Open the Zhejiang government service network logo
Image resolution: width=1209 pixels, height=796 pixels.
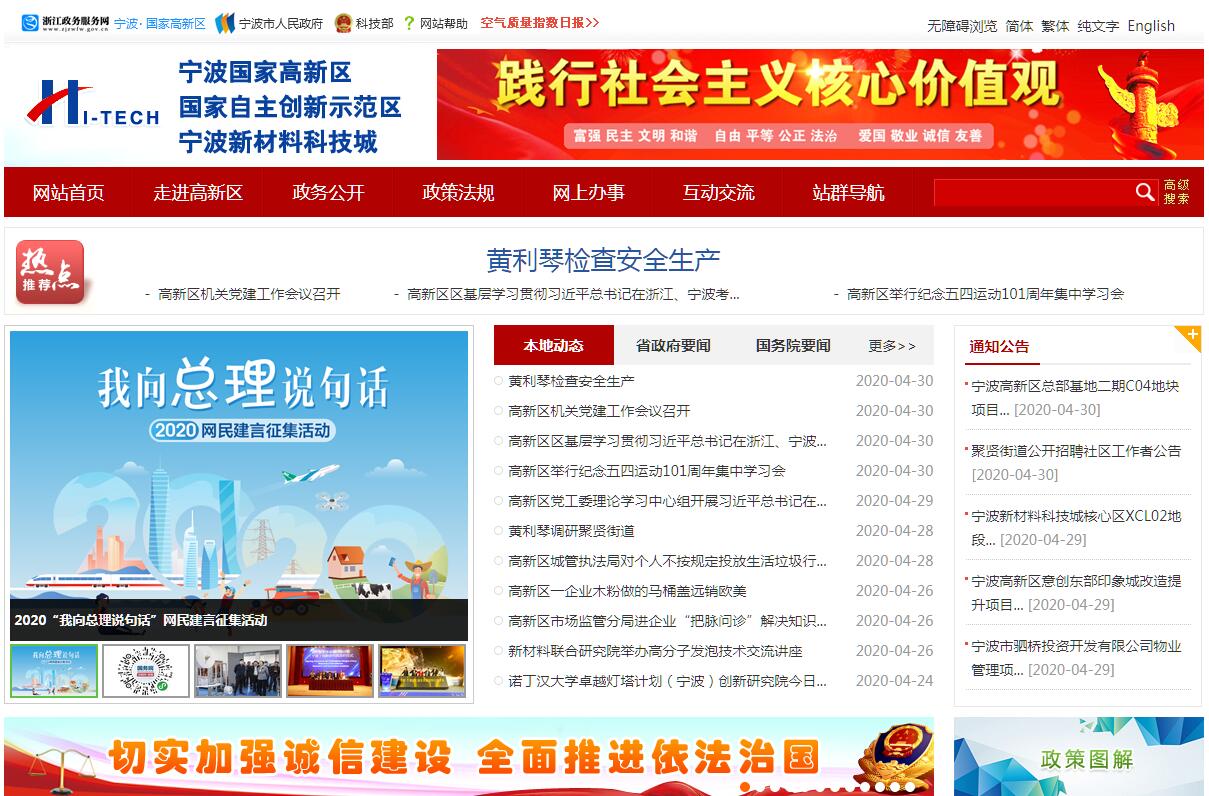pos(65,23)
